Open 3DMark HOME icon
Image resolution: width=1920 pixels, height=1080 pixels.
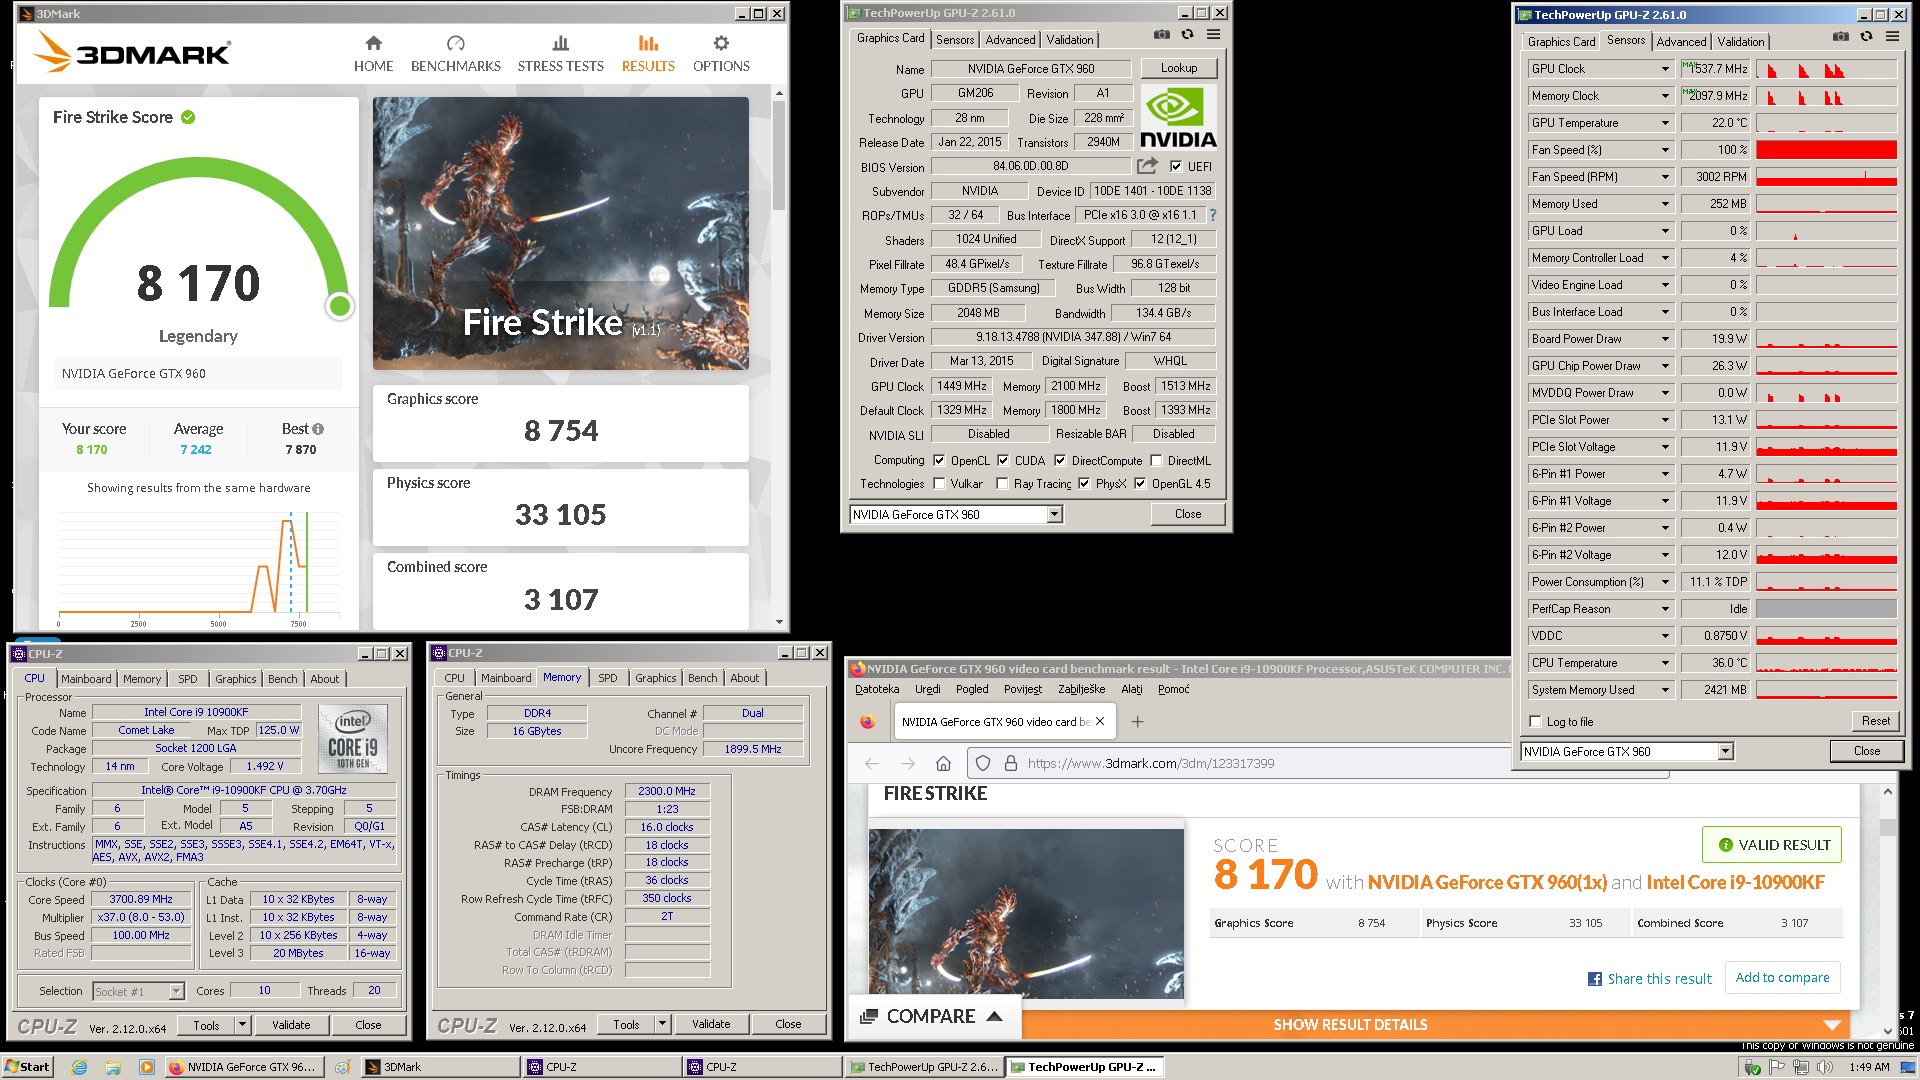coord(373,43)
